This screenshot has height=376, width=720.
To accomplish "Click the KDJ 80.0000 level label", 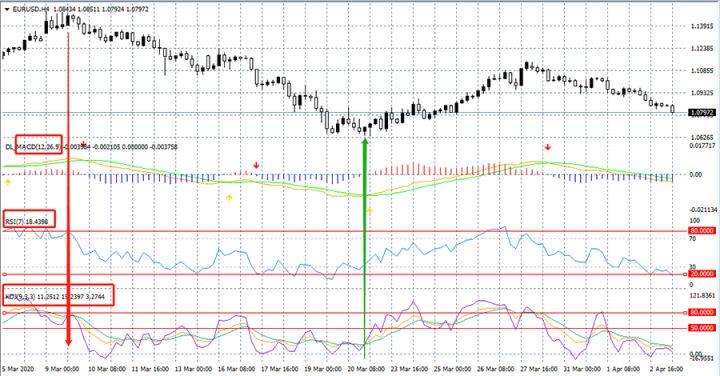I will pos(702,312).
